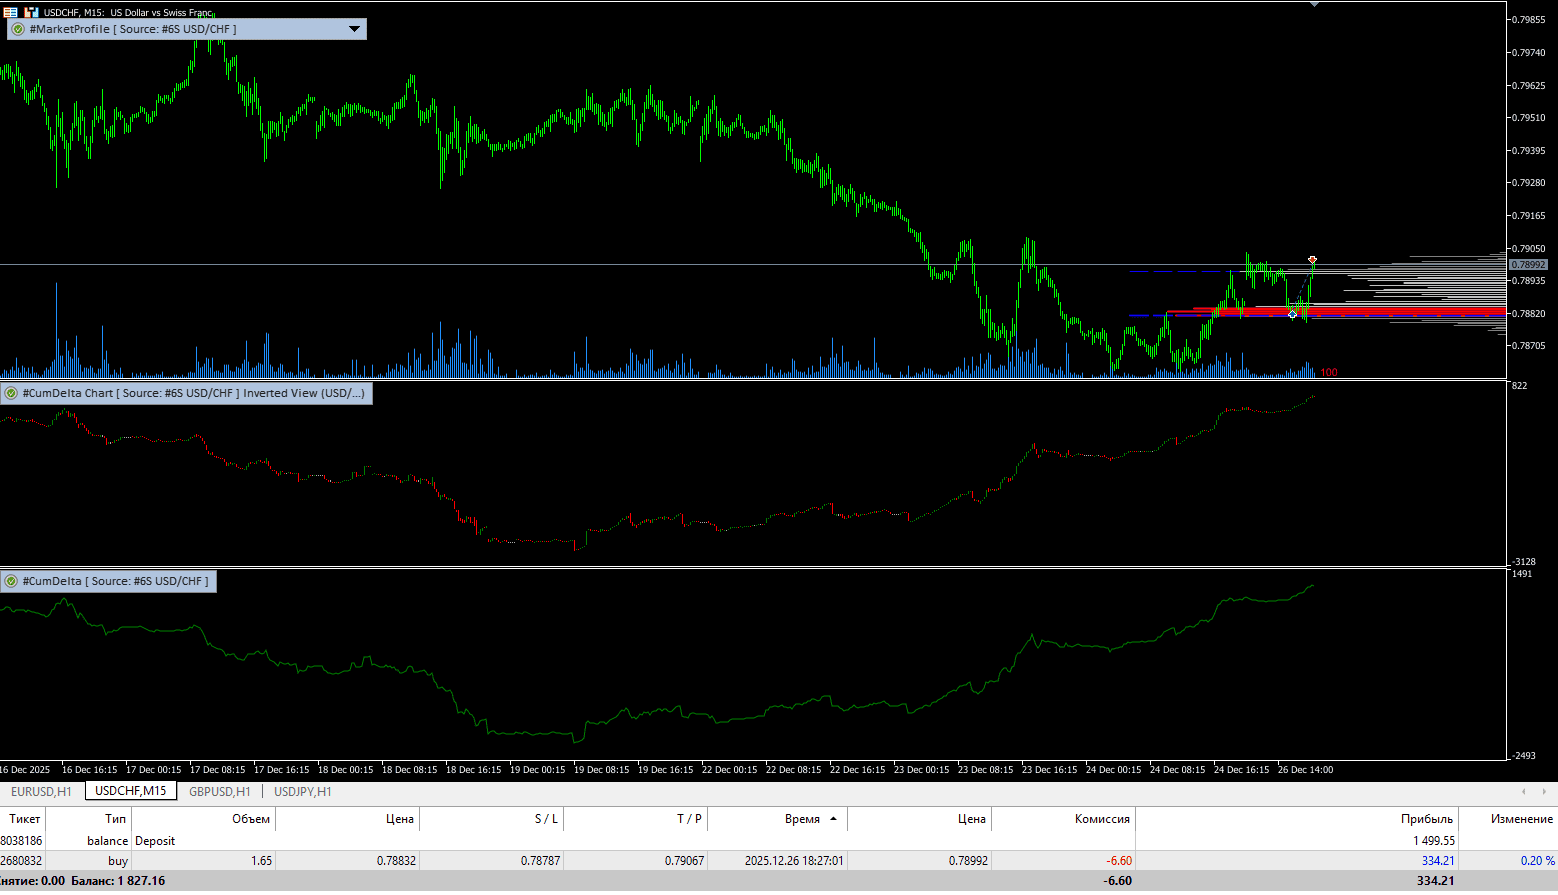Click the CumDelta Chart indicator status icon

tap(11, 393)
